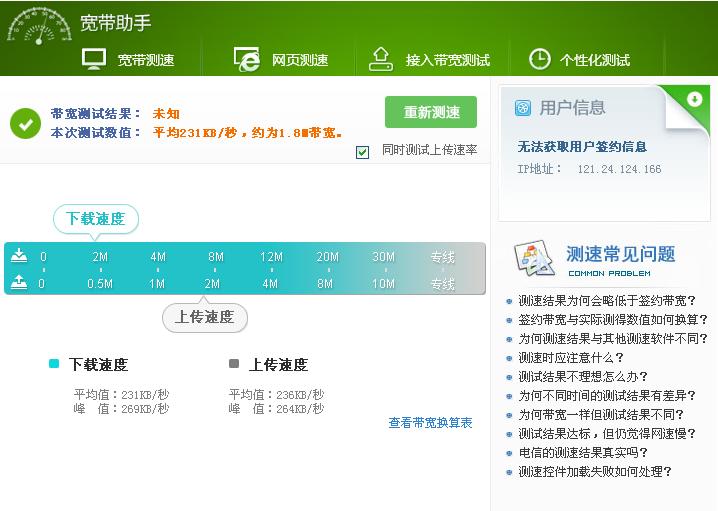The image size is (718, 511).
Task: Open FAQ 测试结果达标,但仍觉得网速慢?
Action: pos(607,434)
